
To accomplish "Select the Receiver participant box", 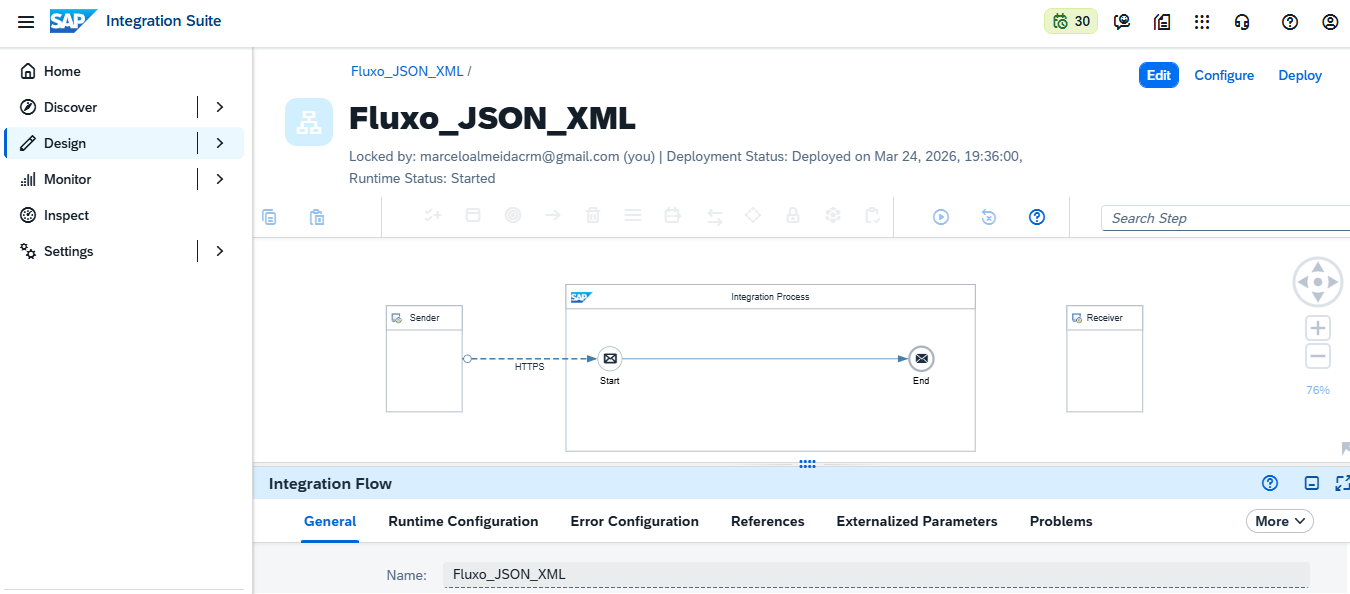I will pos(1105,359).
